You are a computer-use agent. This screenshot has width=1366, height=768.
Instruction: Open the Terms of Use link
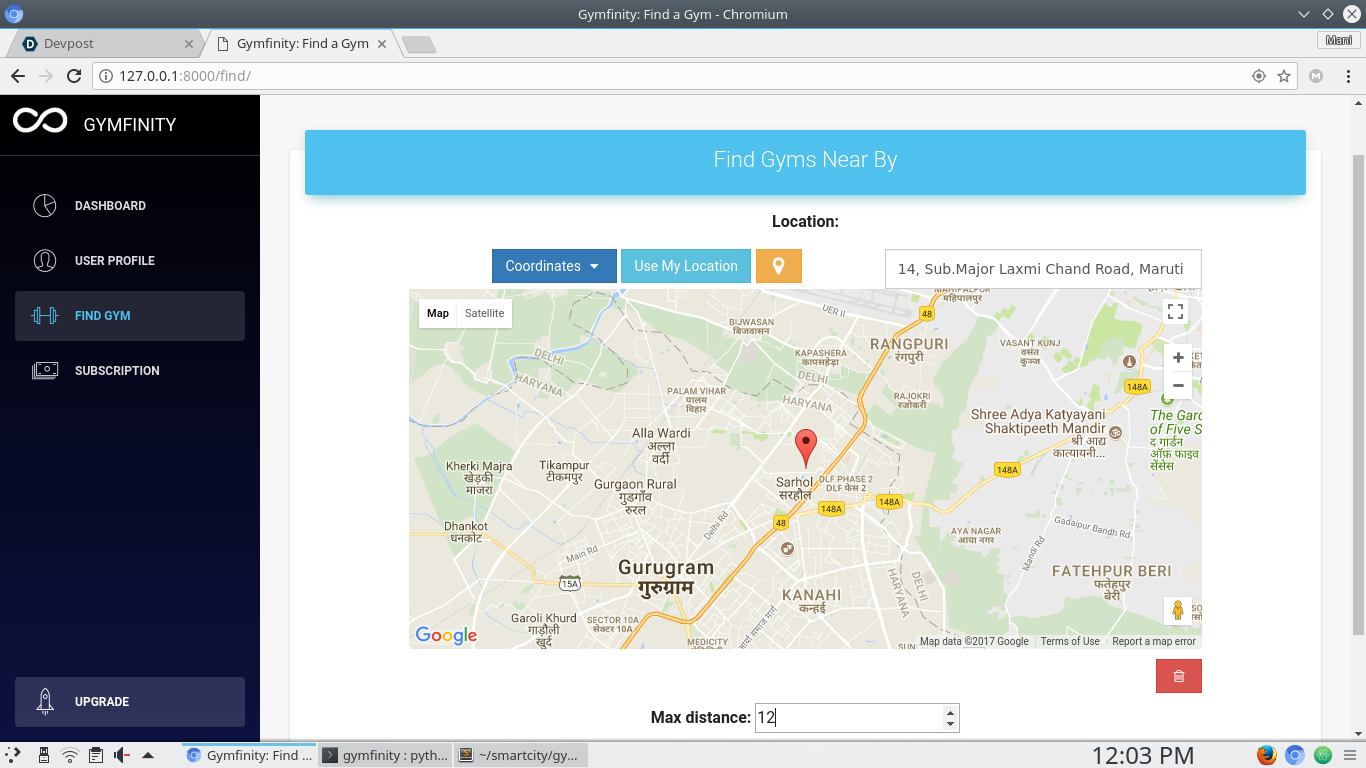point(1070,642)
